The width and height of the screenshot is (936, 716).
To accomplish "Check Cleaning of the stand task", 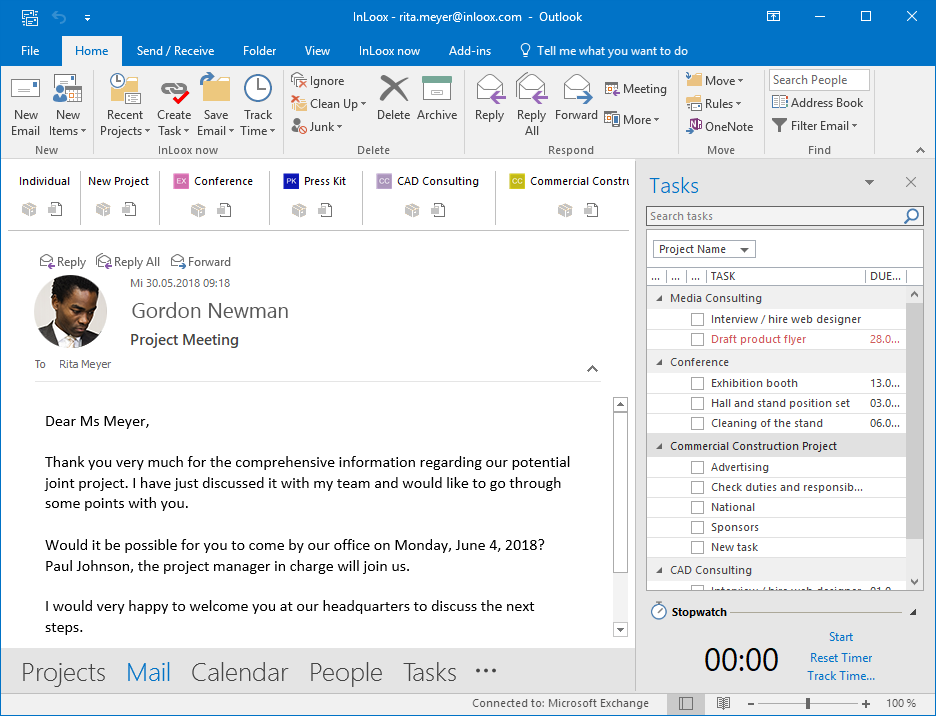I will tap(697, 423).
